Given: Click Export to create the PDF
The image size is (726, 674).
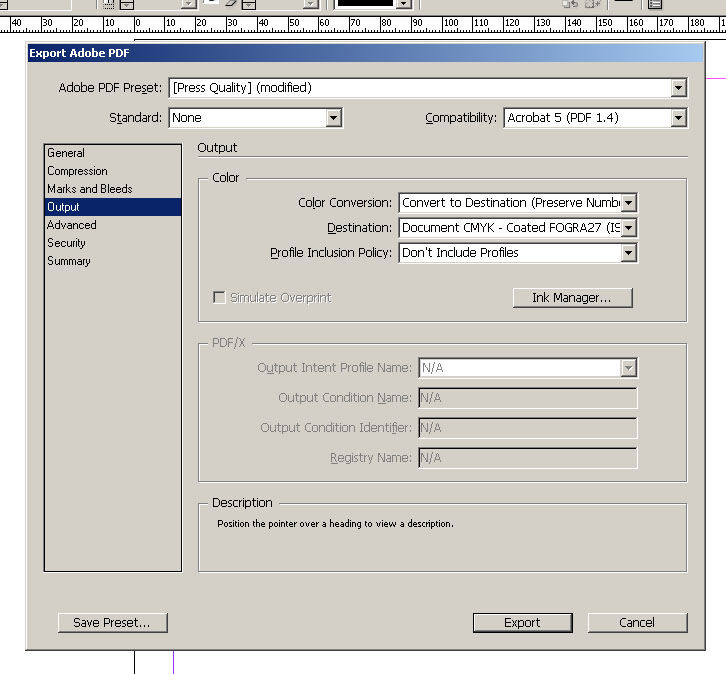Looking at the screenshot, I should (x=522, y=623).
